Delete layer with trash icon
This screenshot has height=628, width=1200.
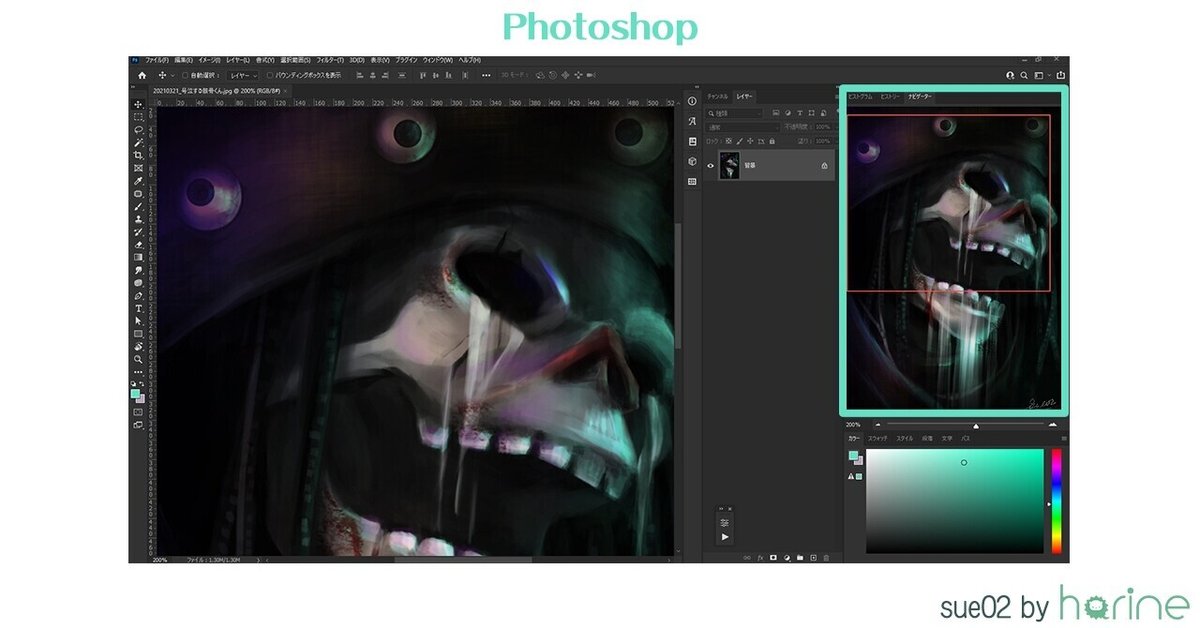826,557
